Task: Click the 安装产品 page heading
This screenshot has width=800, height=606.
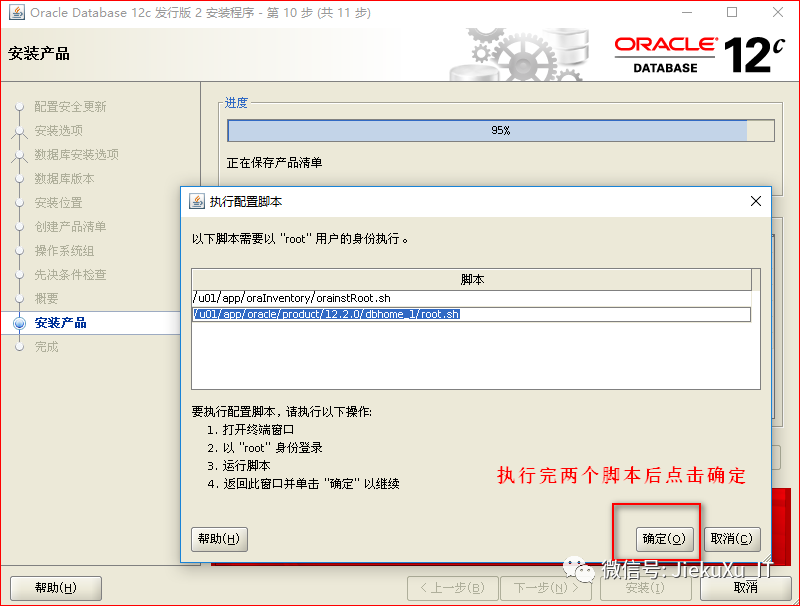Action: [39, 53]
